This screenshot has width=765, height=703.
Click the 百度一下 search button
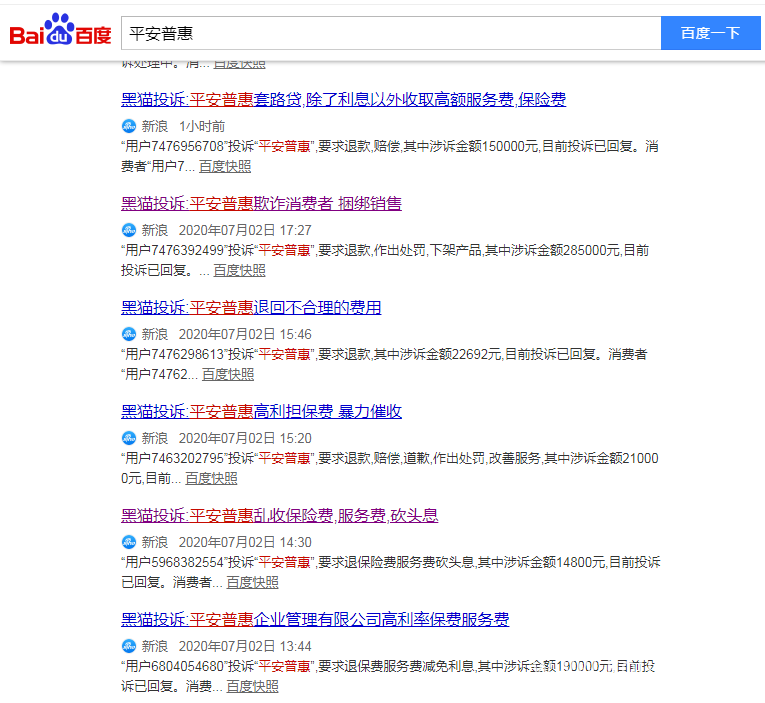(710, 33)
